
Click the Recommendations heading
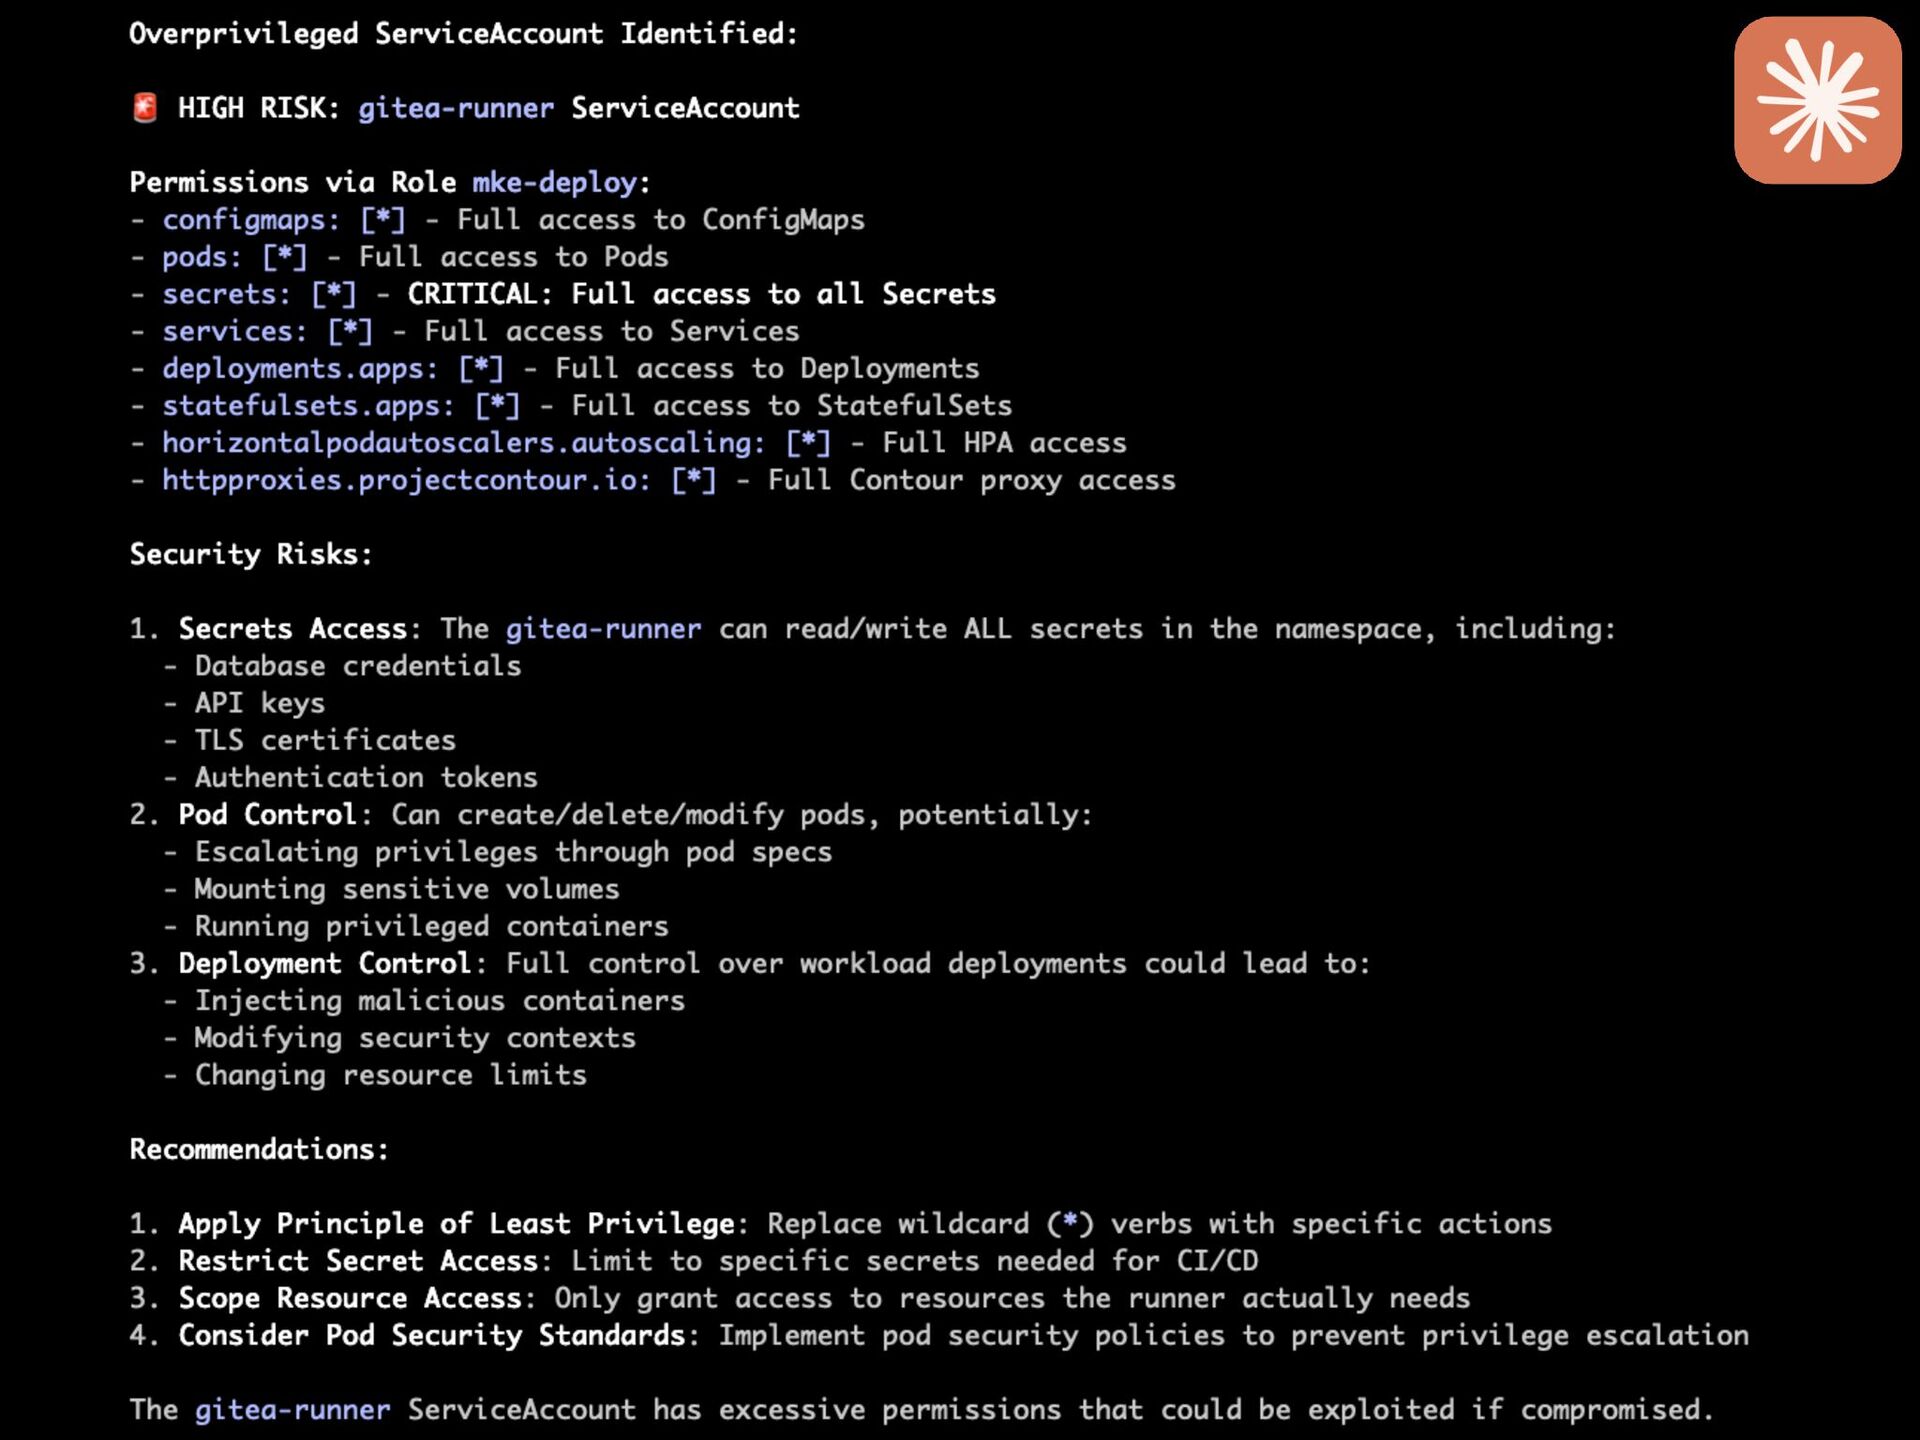tap(258, 1149)
